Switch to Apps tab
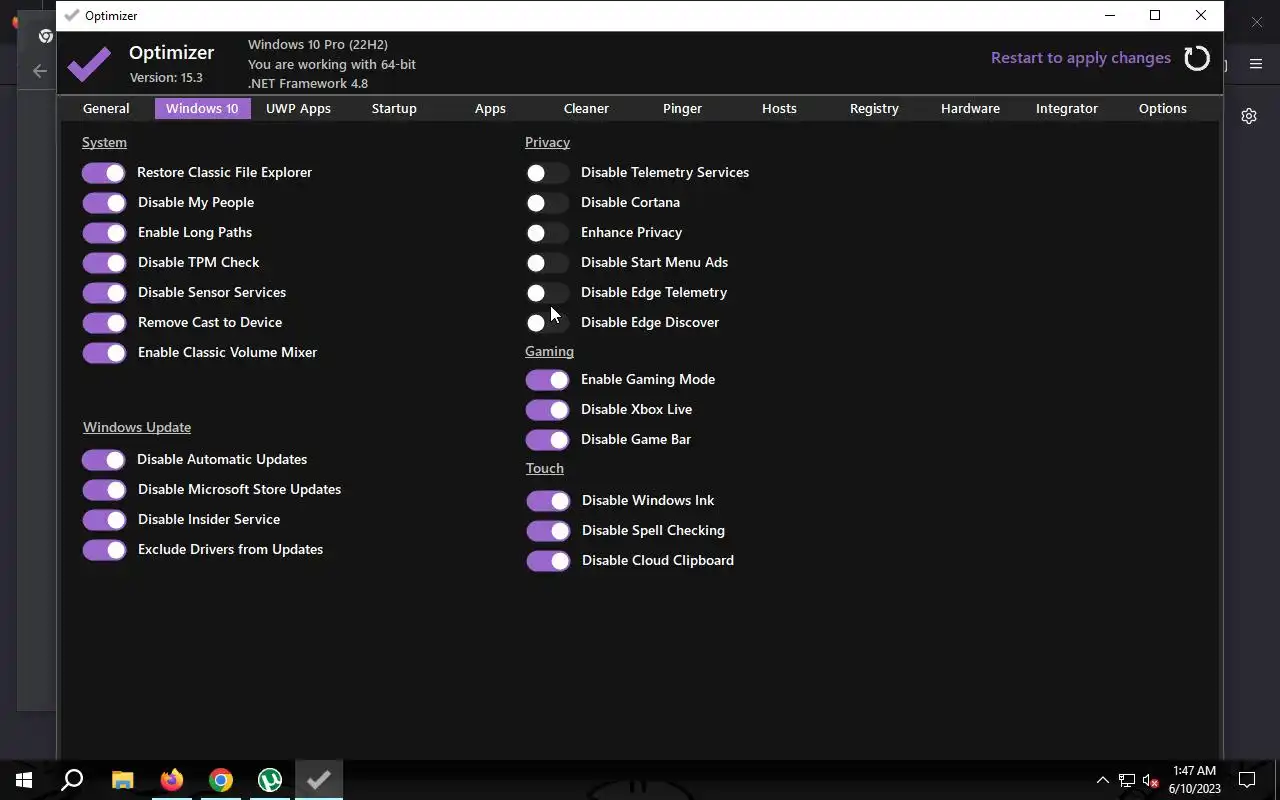The height and width of the screenshot is (800, 1280). [x=490, y=108]
